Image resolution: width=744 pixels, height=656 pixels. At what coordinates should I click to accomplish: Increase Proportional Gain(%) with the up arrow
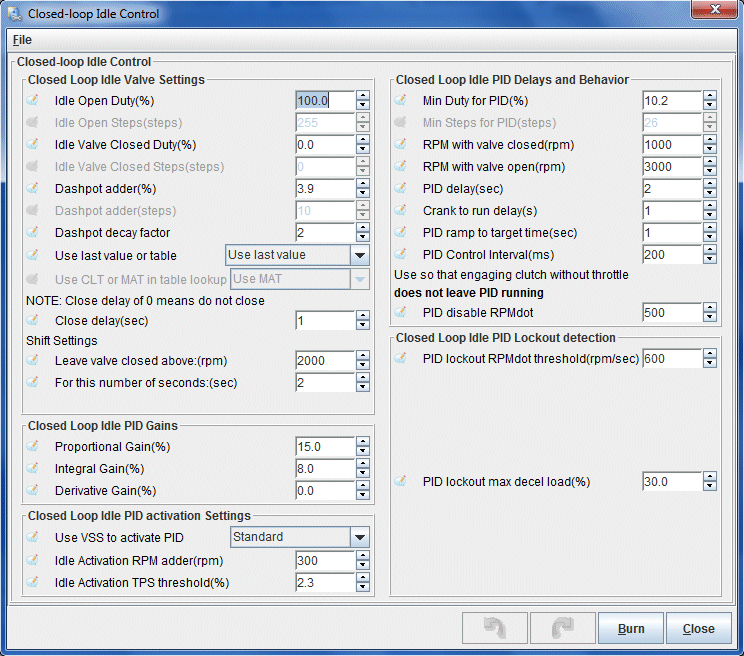(x=363, y=442)
